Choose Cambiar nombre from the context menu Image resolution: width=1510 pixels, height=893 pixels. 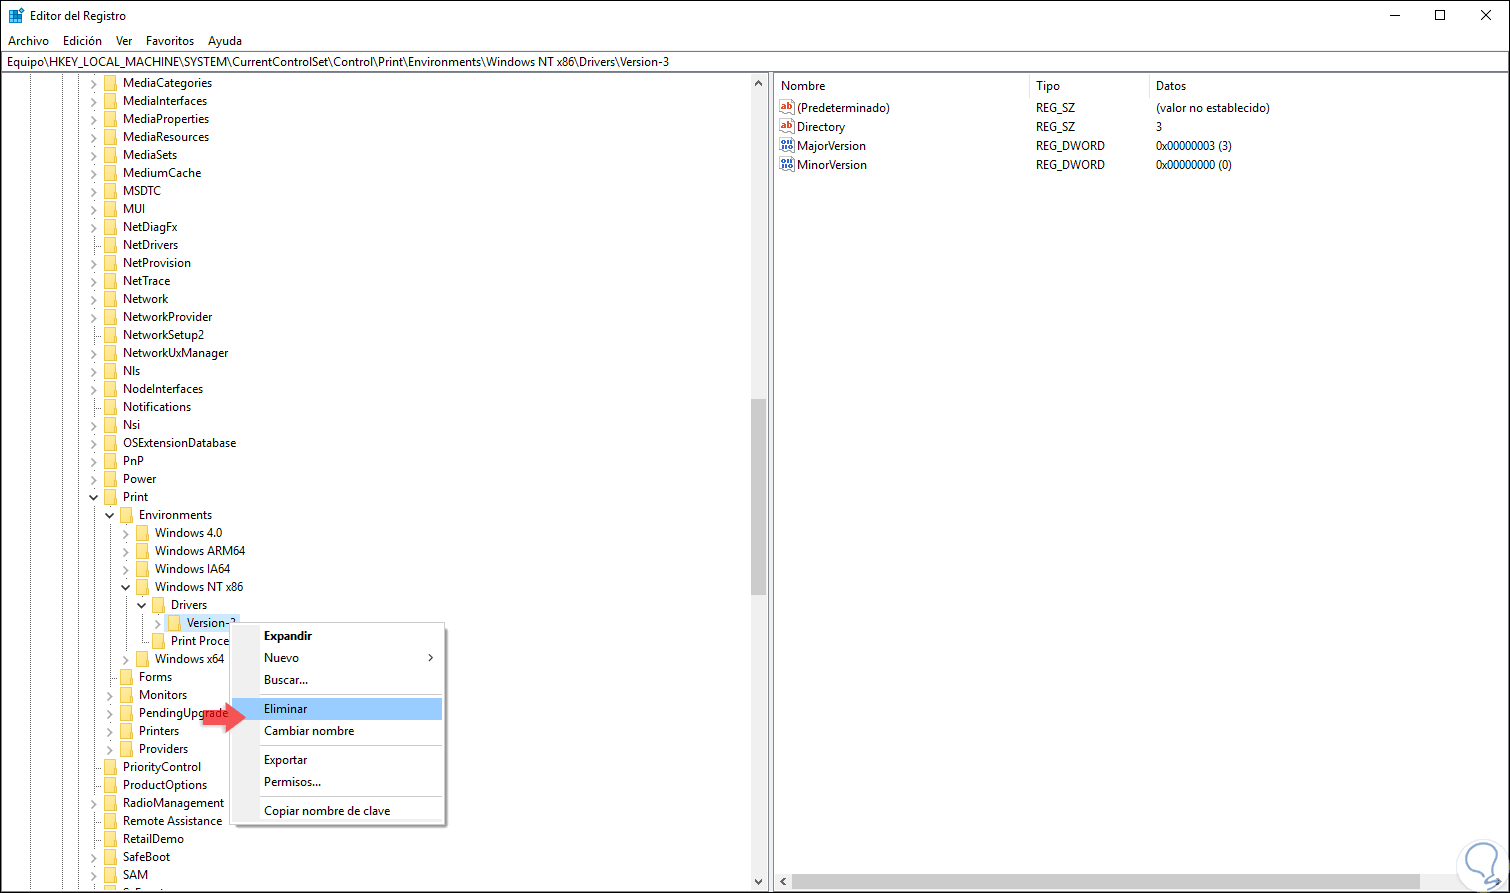click(x=337, y=731)
